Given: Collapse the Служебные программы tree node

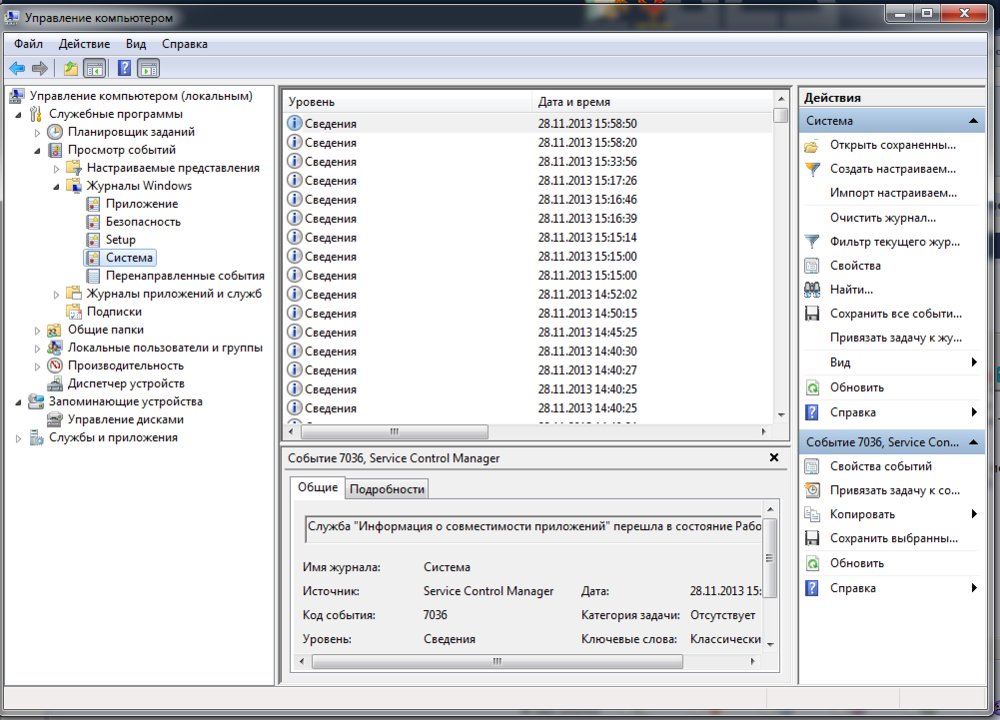Looking at the screenshot, I should tap(18, 115).
